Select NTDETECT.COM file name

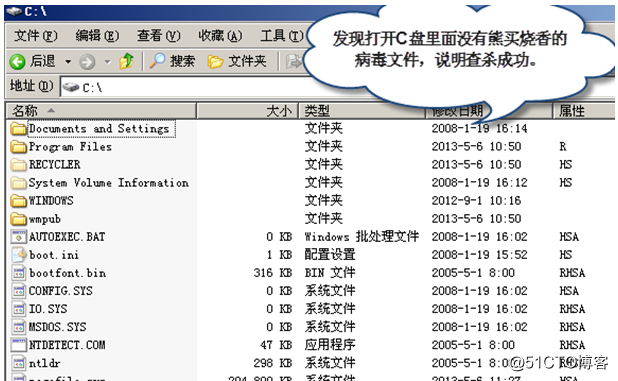coord(67,345)
